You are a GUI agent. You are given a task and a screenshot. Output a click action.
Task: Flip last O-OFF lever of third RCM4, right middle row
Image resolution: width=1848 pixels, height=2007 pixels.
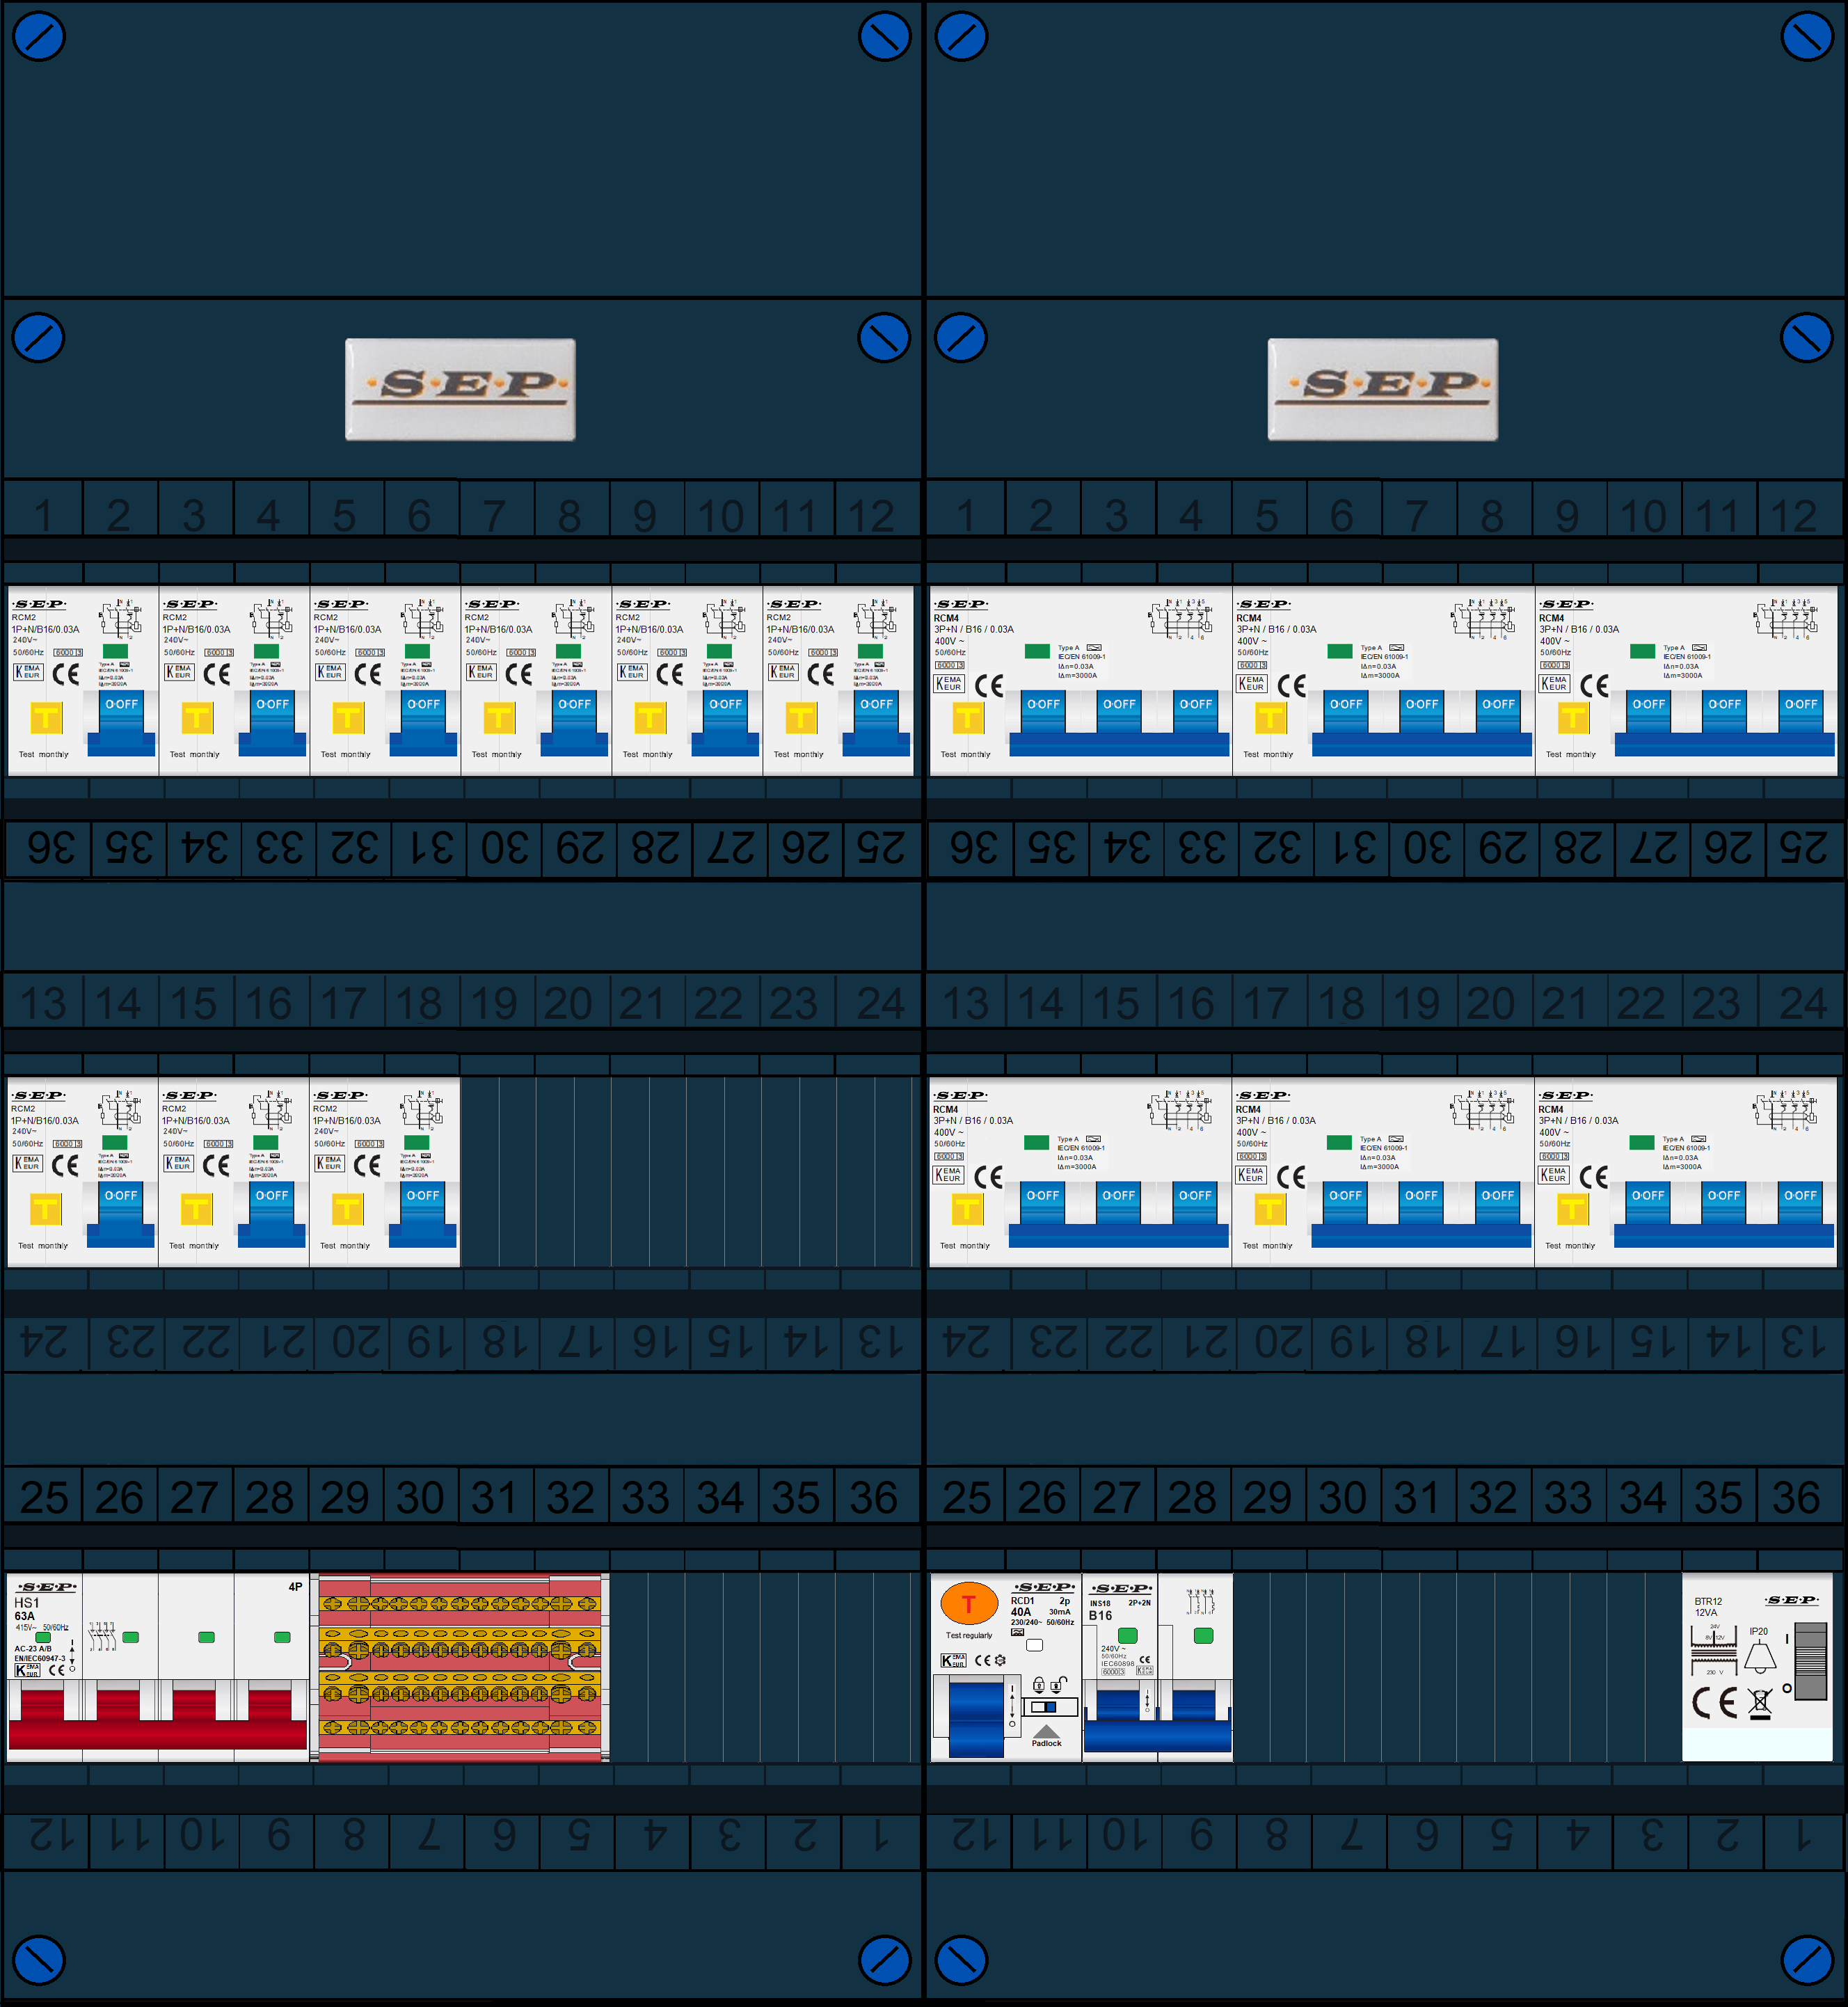1800,1203
